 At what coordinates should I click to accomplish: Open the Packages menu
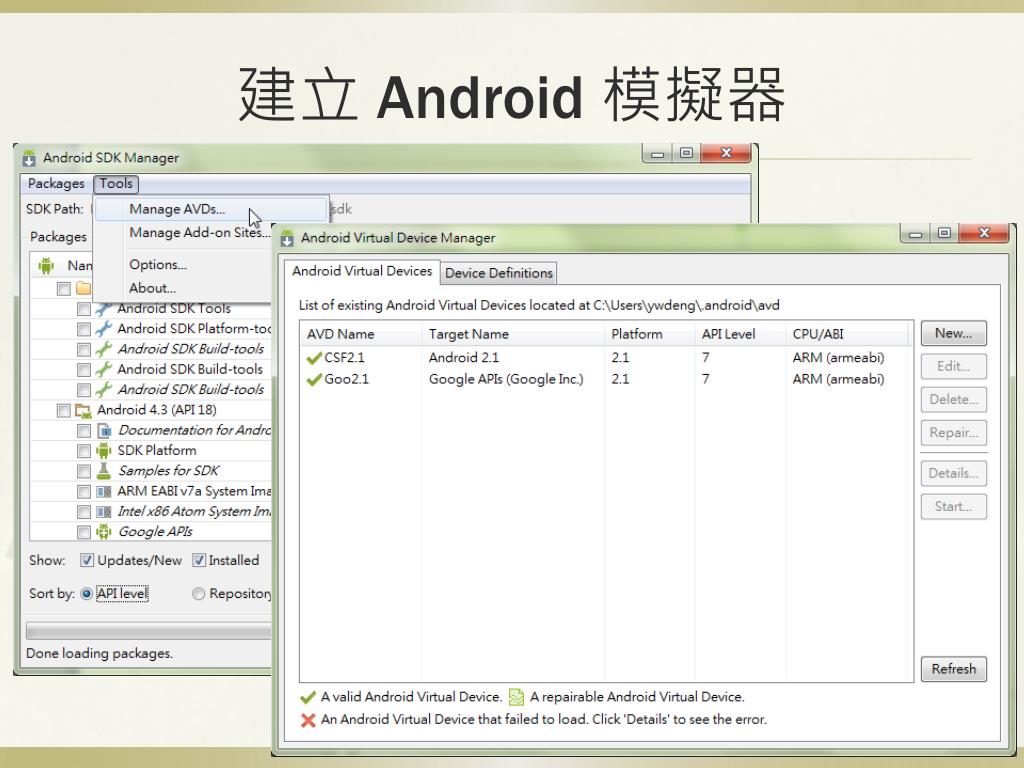click(x=56, y=184)
